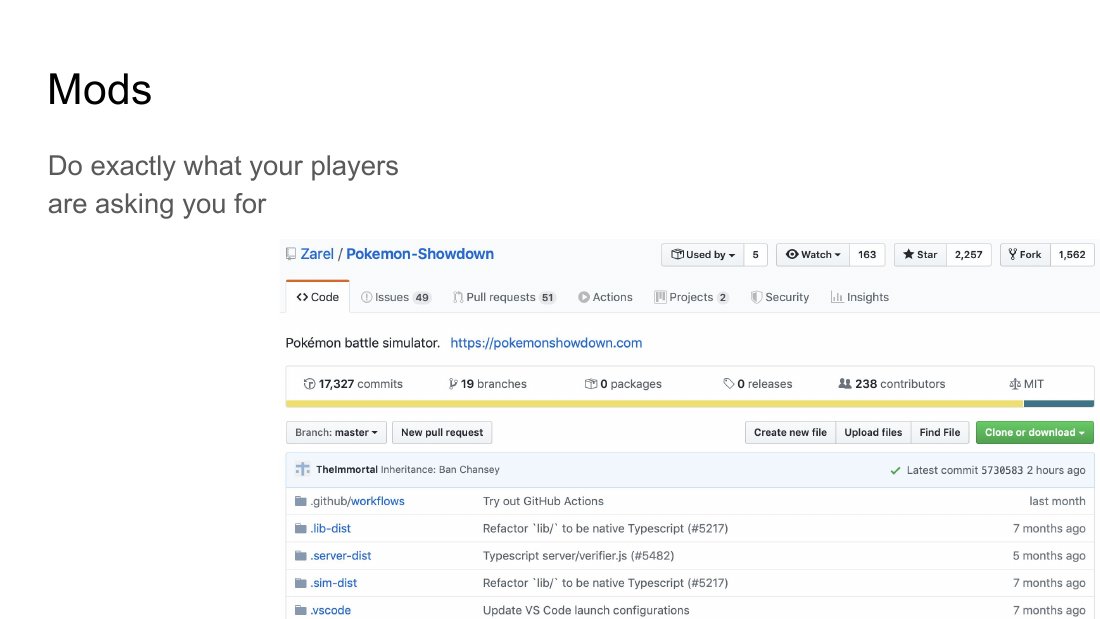The height and width of the screenshot is (619, 1100).
Task: Open TheImmortal author link
Action: click(347, 470)
